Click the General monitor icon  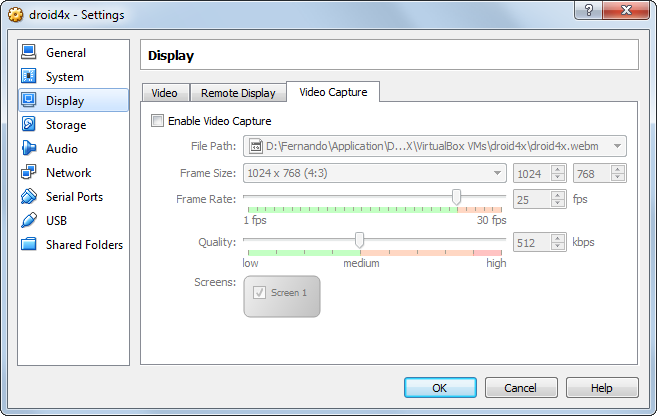(29, 52)
